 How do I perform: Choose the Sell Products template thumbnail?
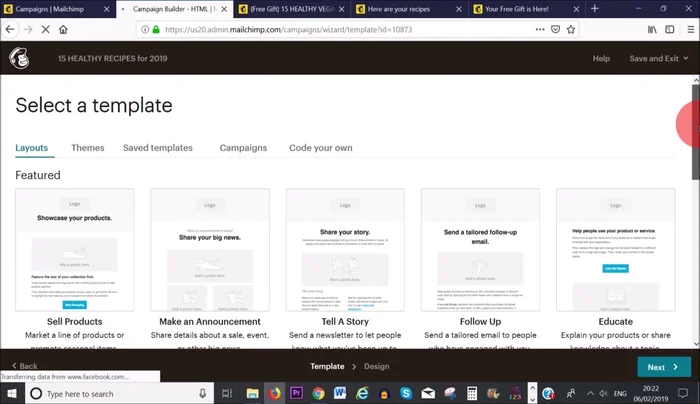pyautogui.click(x=75, y=250)
